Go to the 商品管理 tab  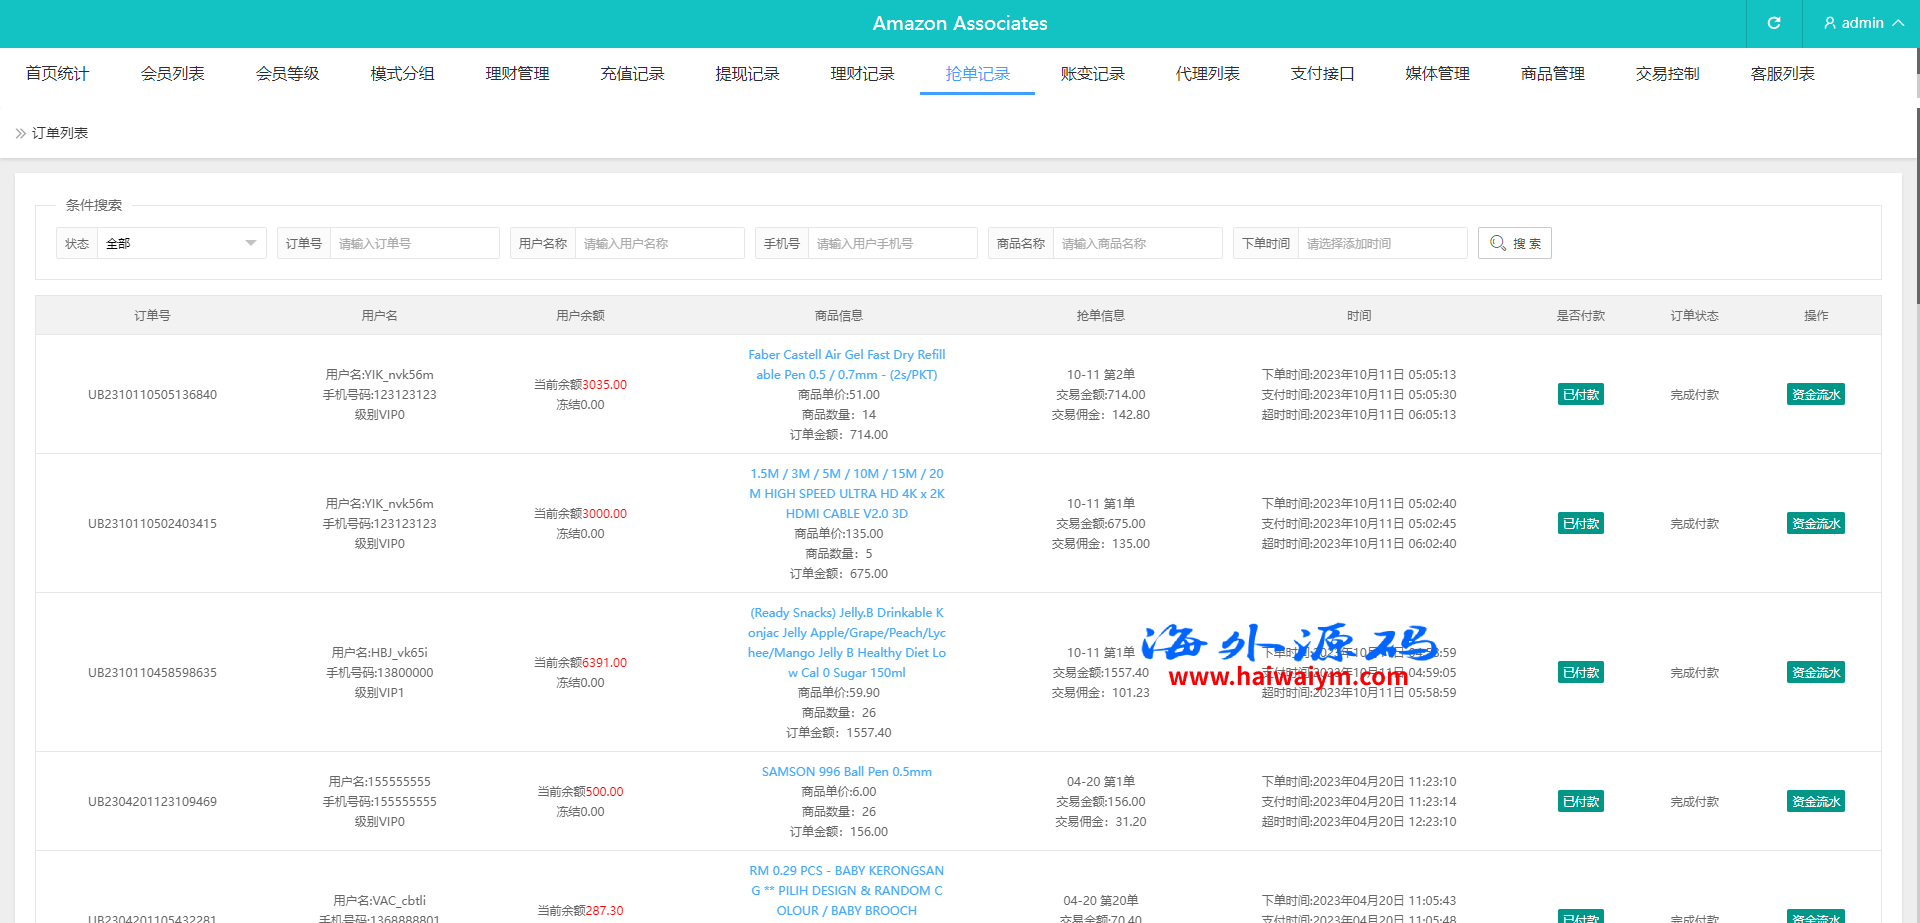[x=1552, y=74]
